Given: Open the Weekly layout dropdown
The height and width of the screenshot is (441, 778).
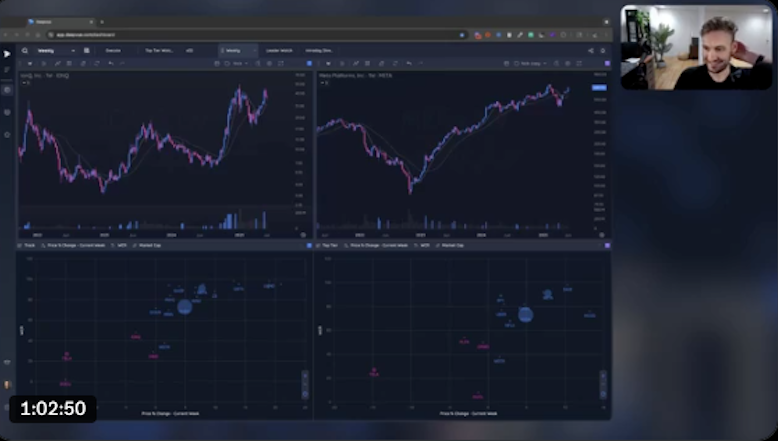Looking at the screenshot, I should click(53, 50).
